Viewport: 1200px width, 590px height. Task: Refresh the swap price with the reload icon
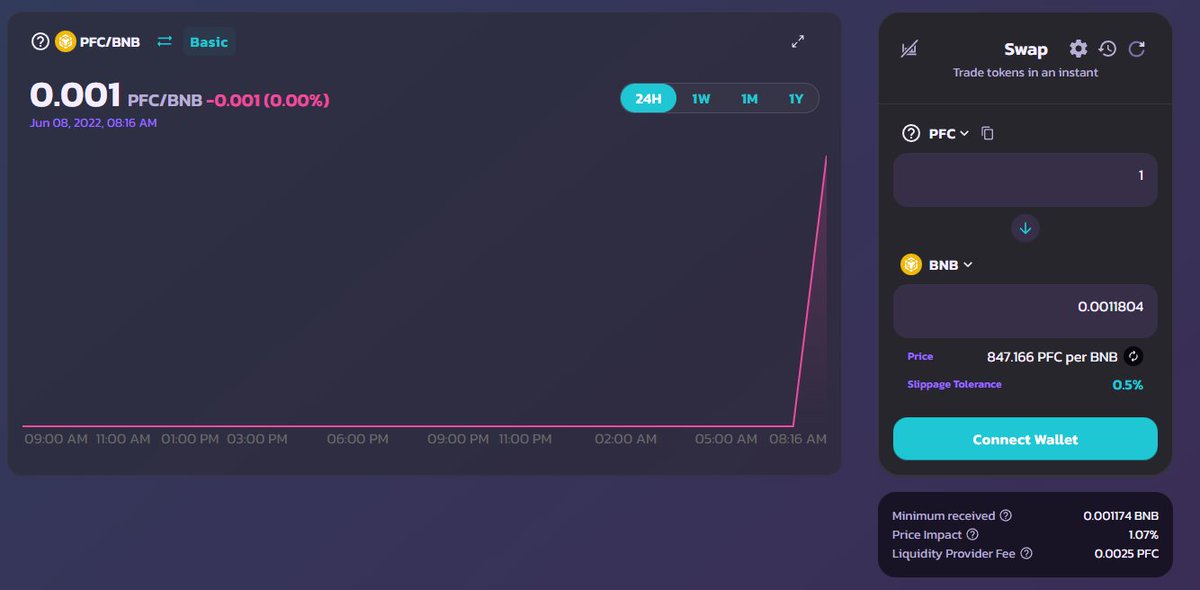[x=1136, y=49]
